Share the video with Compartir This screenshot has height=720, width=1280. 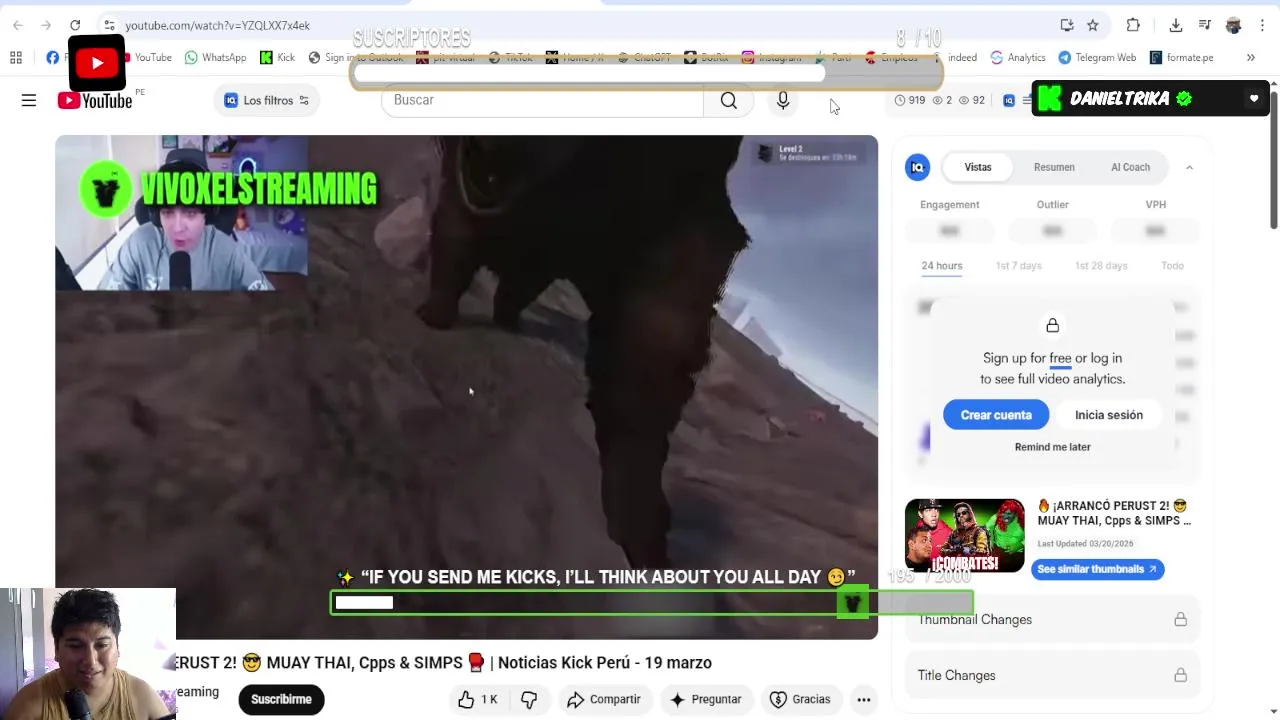pos(604,699)
